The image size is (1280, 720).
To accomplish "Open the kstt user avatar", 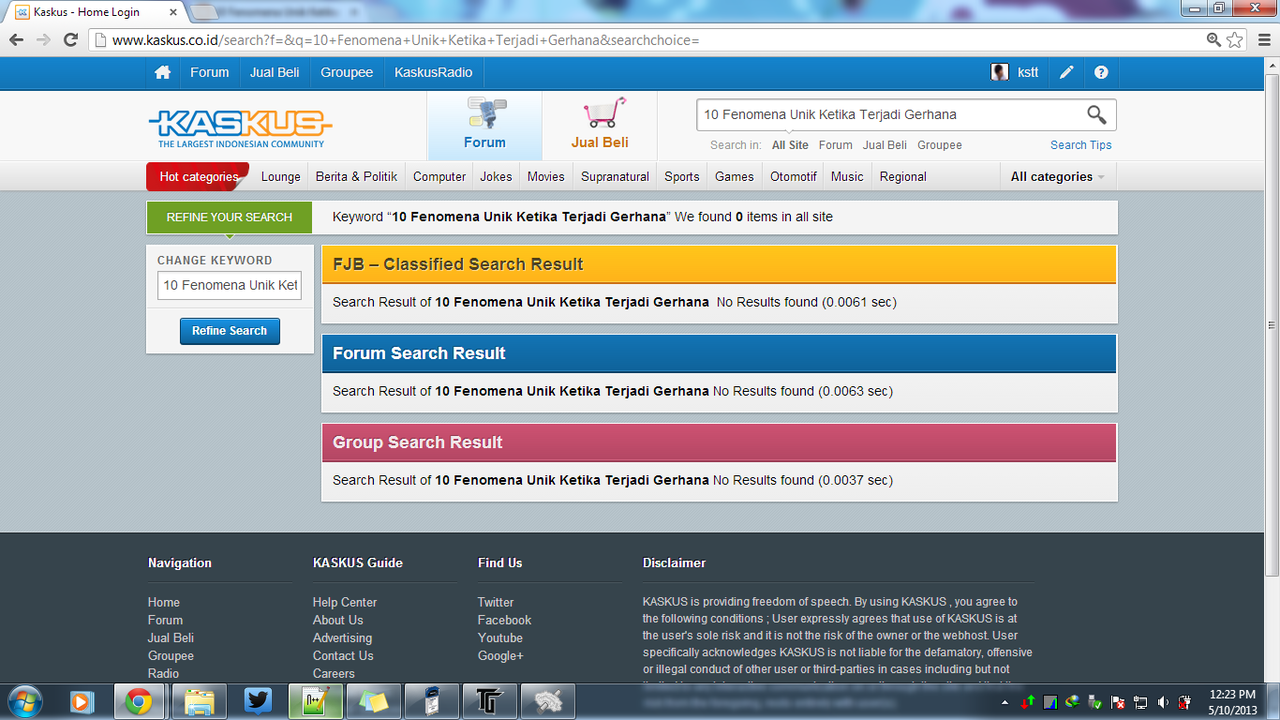I will click(999, 73).
